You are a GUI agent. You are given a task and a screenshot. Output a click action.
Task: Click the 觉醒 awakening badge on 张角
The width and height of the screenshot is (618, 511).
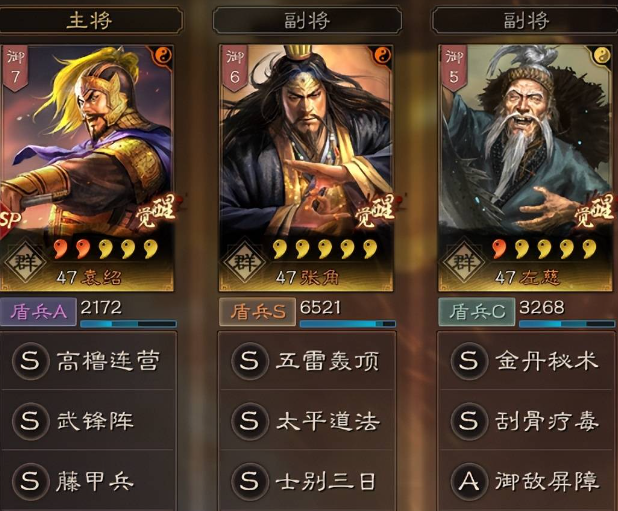coord(375,212)
